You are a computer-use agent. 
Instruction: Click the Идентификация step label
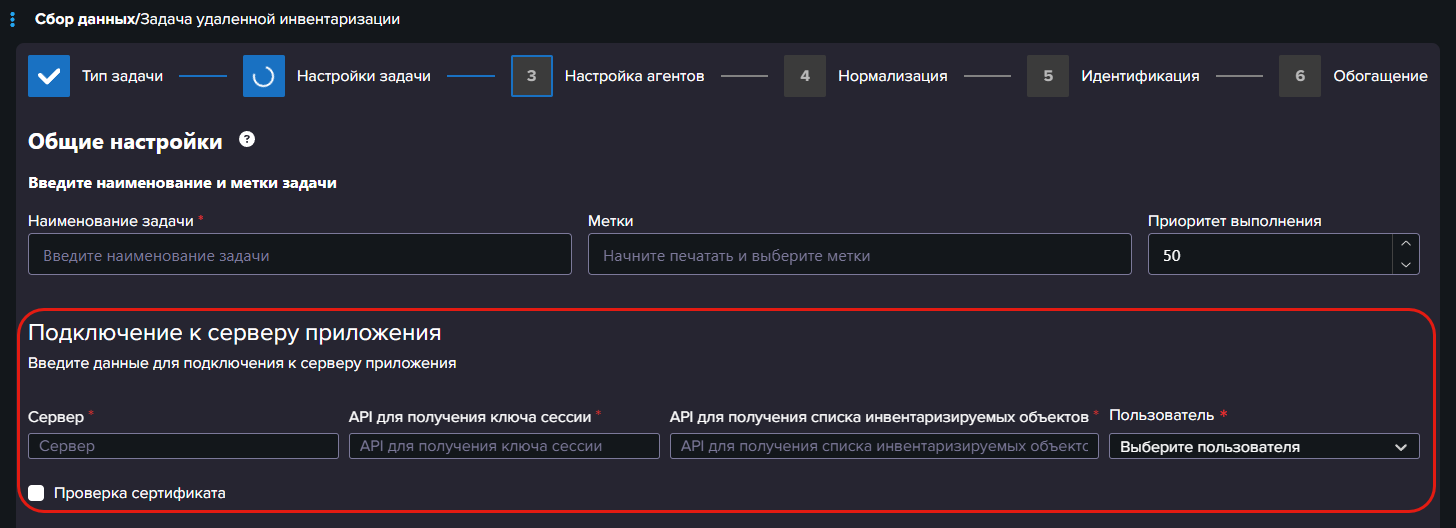point(1139,76)
